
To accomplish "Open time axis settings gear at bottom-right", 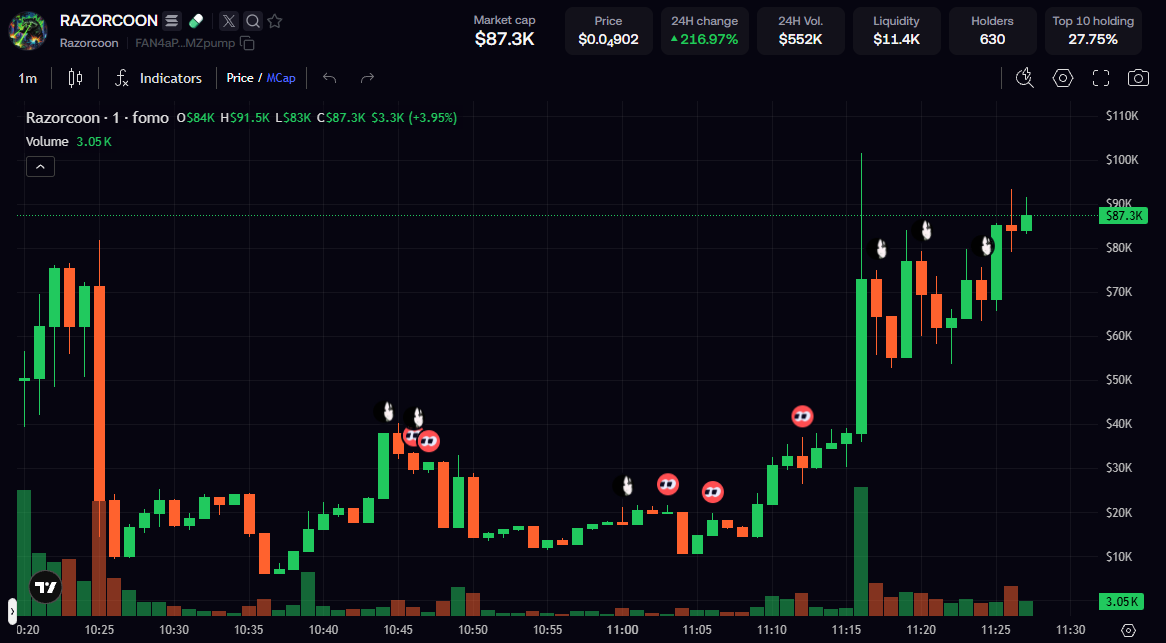I will pyautogui.click(x=1127, y=630).
